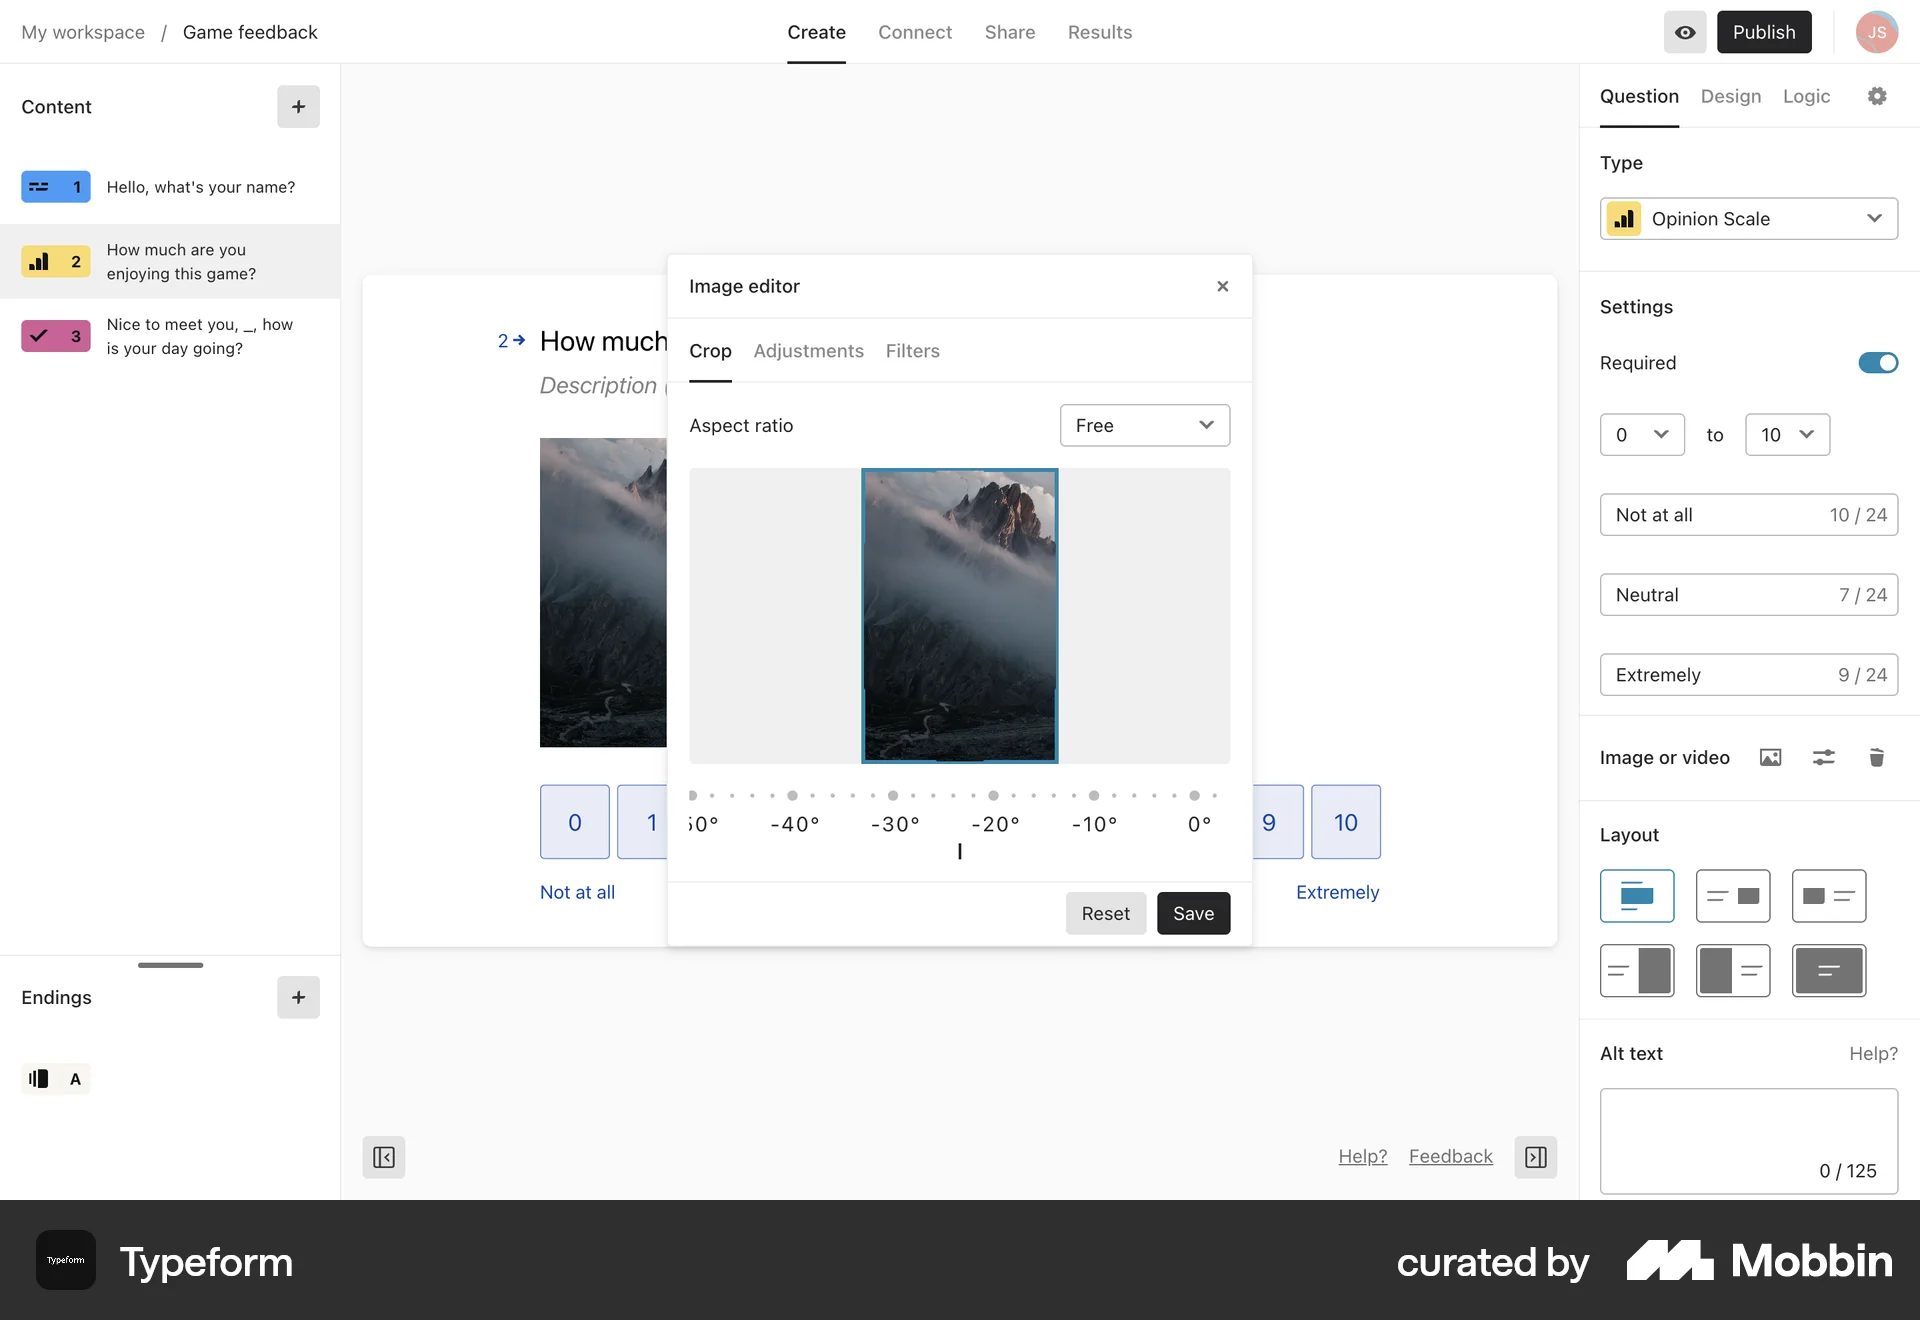
Task: Change question type via Opinion Scale dropdown
Action: pyautogui.click(x=1748, y=219)
